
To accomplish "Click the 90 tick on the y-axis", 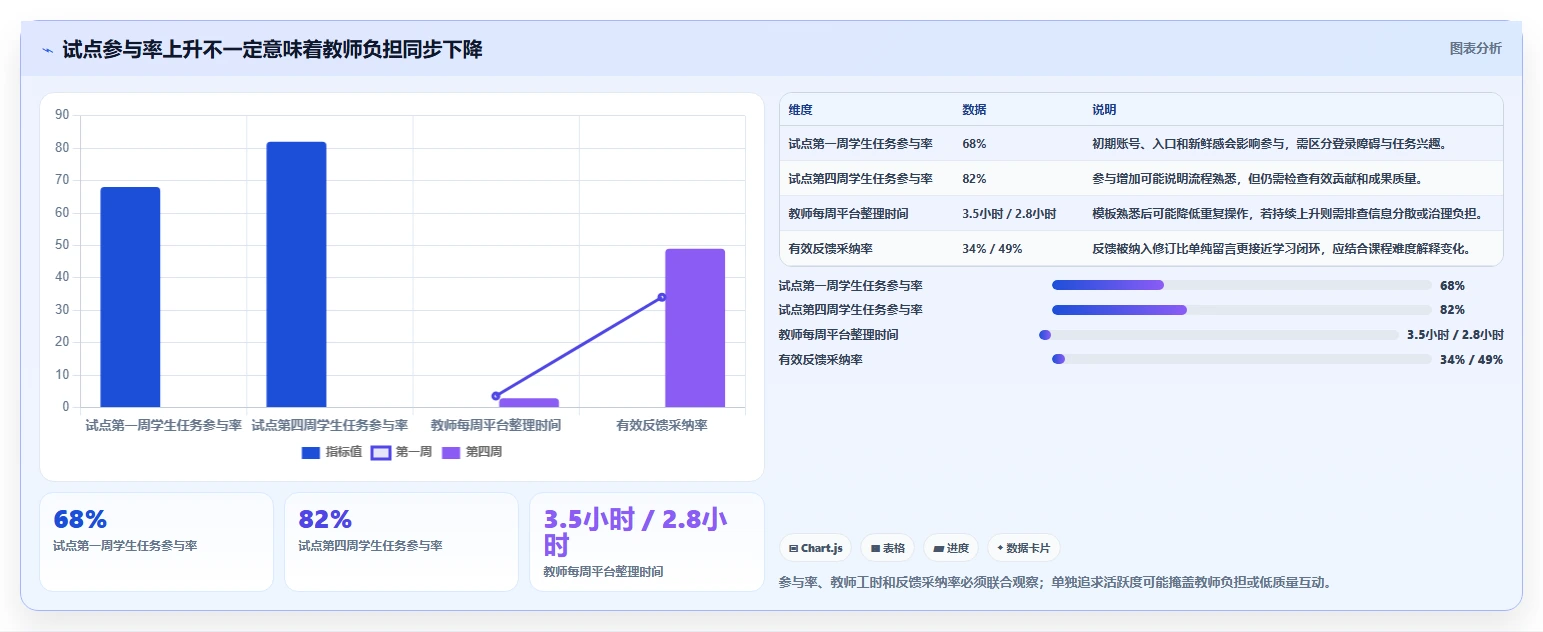I will (x=62, y=115).
